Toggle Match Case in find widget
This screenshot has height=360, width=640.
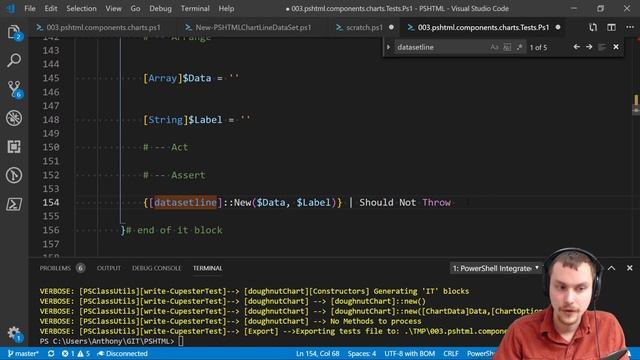[x=494, y=47]
